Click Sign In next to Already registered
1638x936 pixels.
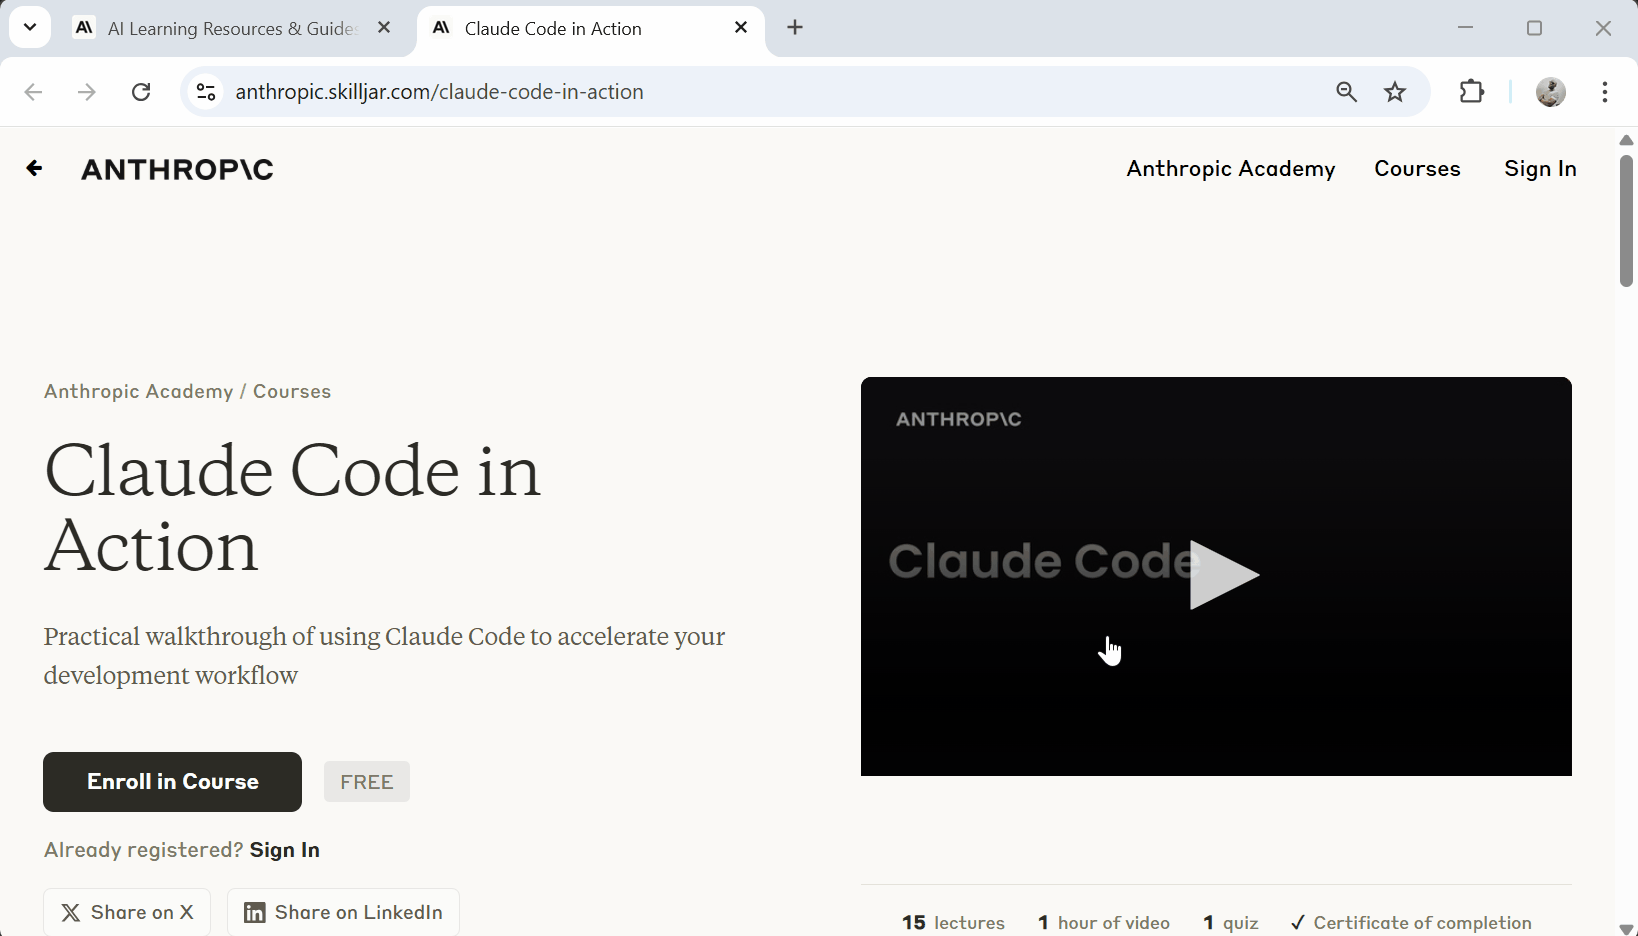[285, 850]
